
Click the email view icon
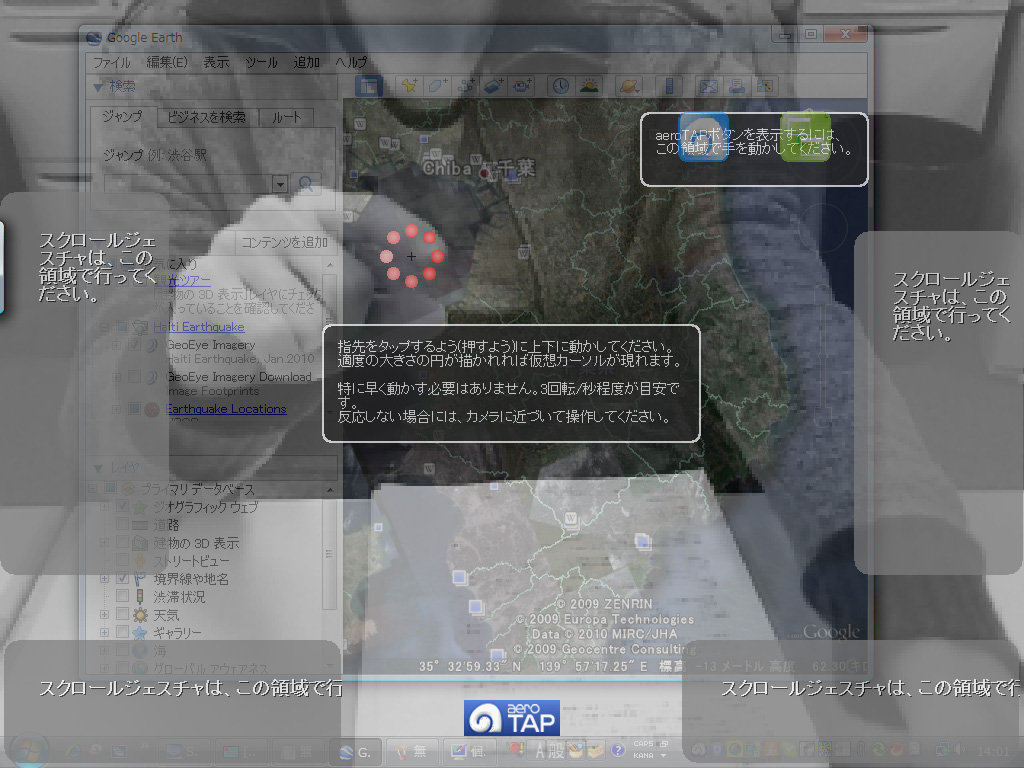click(707, 86)
